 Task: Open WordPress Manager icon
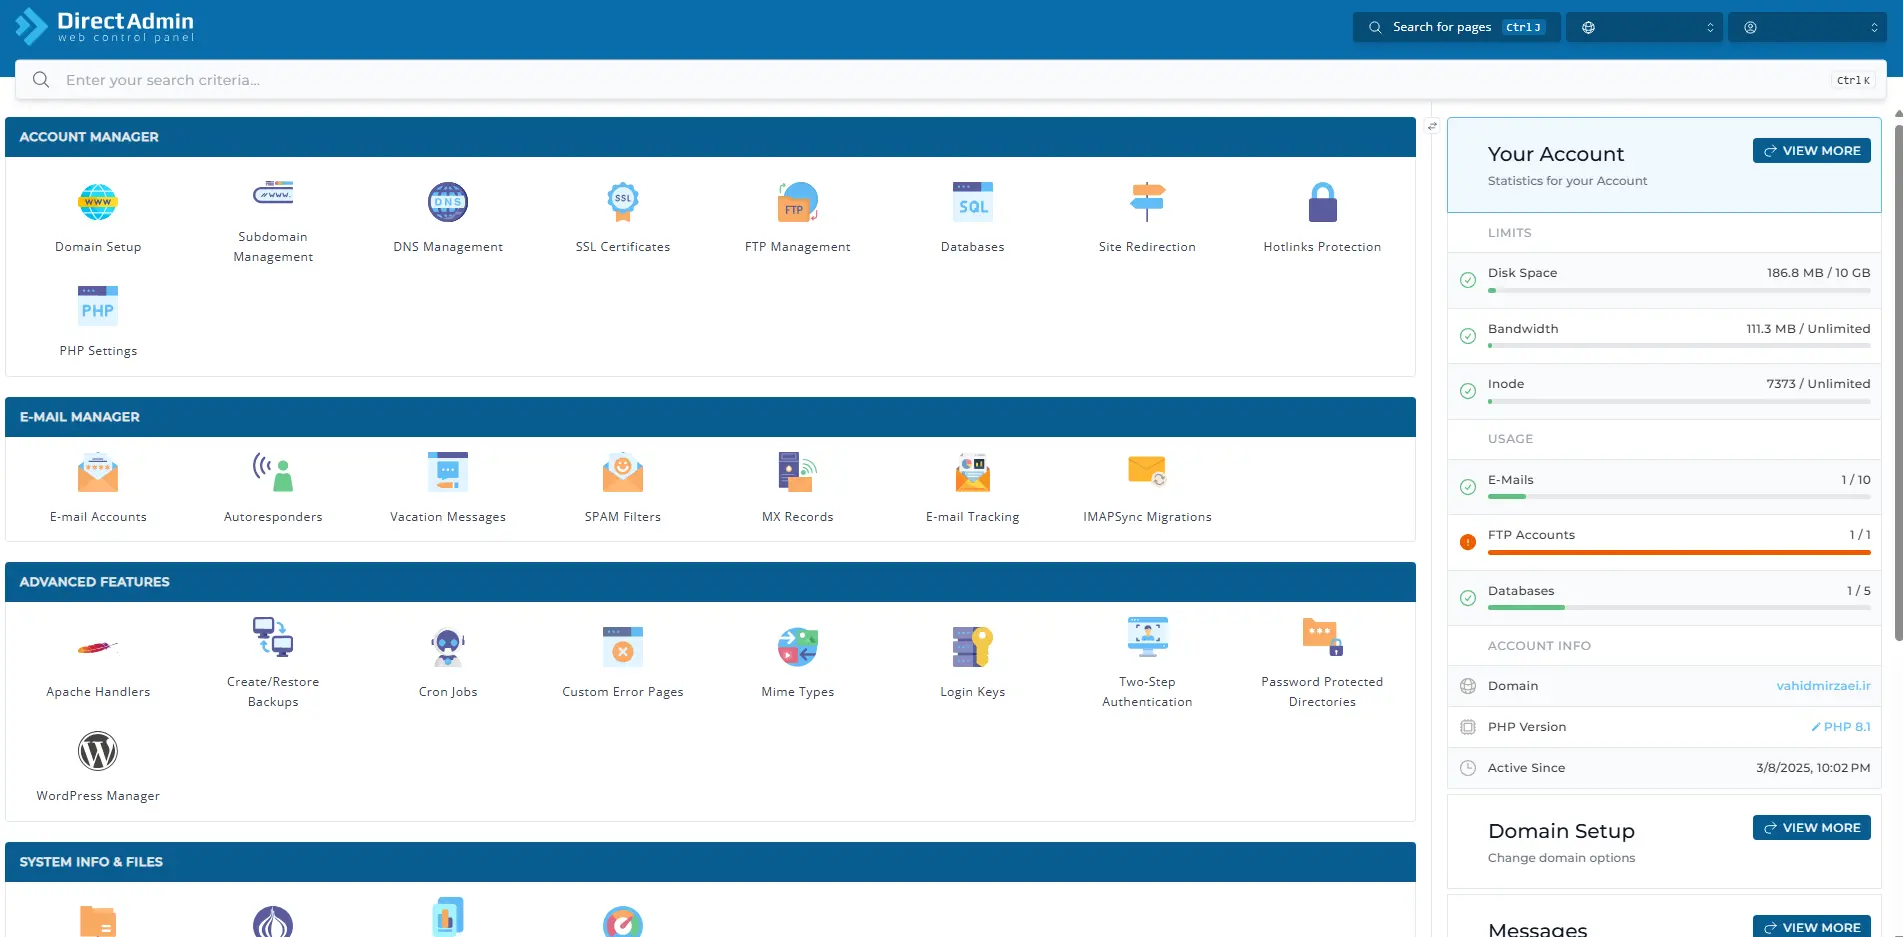(x=98, y=751)
